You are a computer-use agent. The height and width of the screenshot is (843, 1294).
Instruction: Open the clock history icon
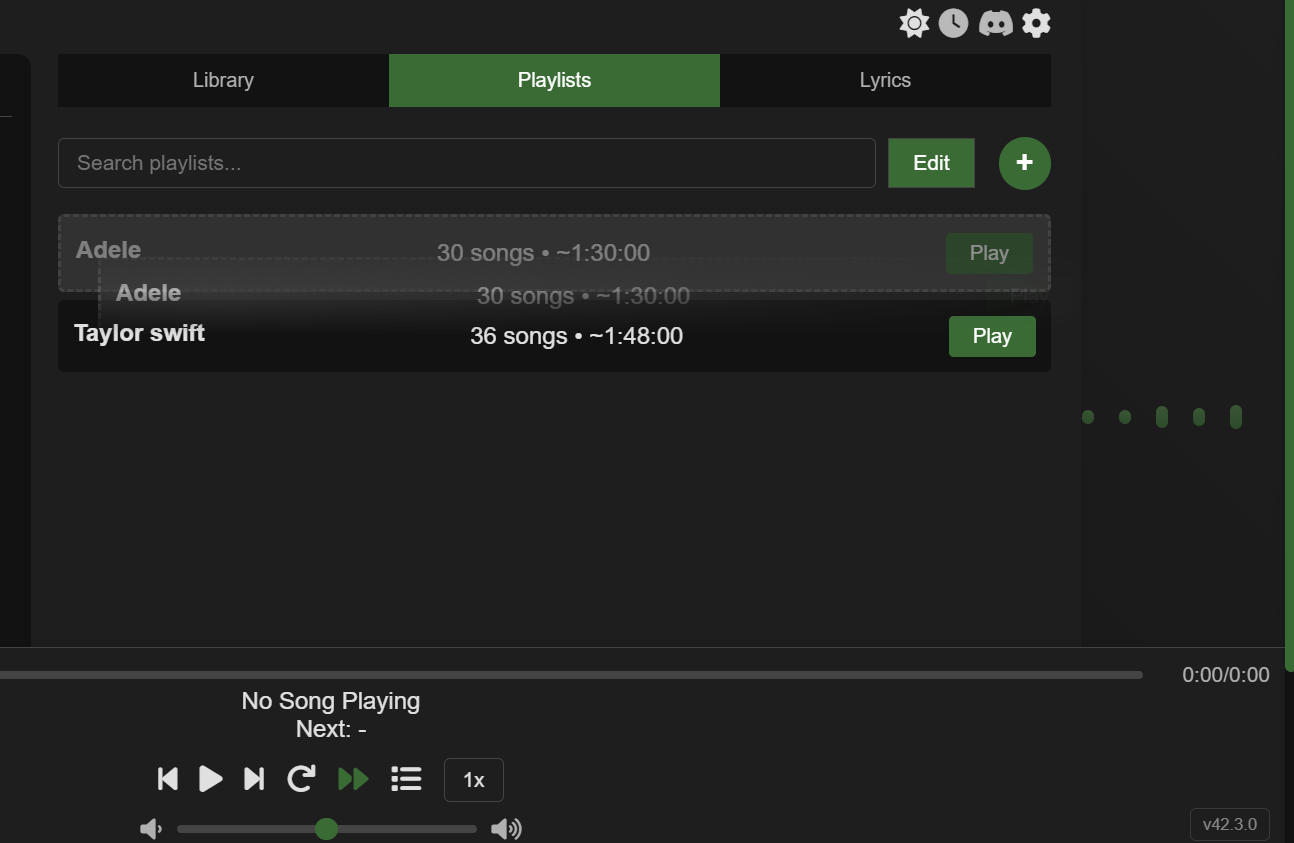[x=953, y=23]
